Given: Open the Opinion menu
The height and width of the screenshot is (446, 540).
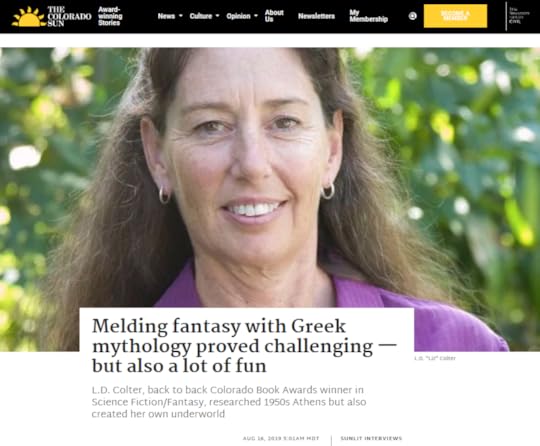Looking at the screenshot, I should [238, 16].
